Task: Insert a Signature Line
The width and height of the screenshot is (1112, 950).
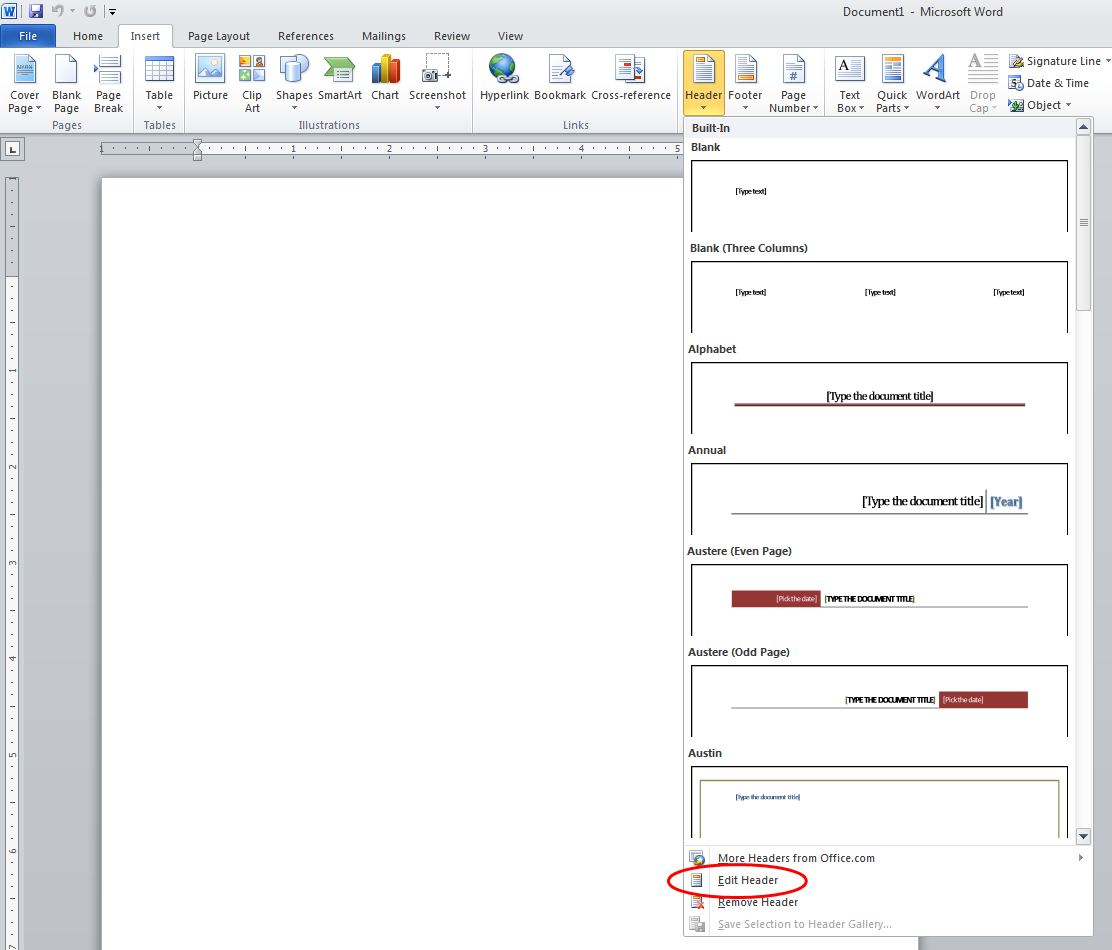Action: (1058, 60)
